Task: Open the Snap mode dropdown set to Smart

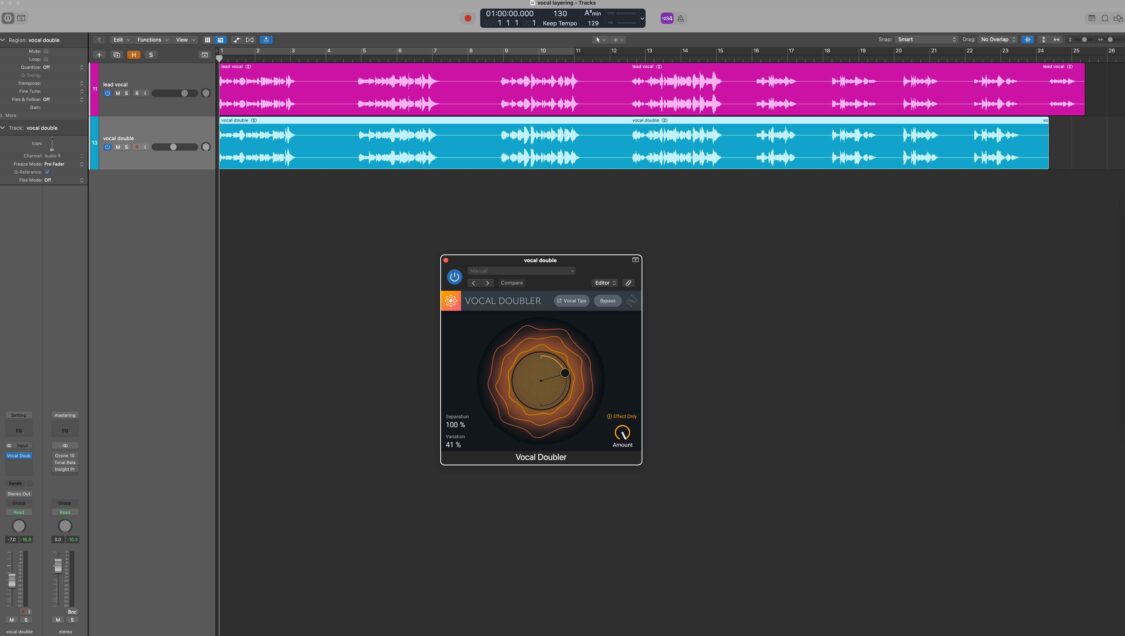Action: click(928, 39)
